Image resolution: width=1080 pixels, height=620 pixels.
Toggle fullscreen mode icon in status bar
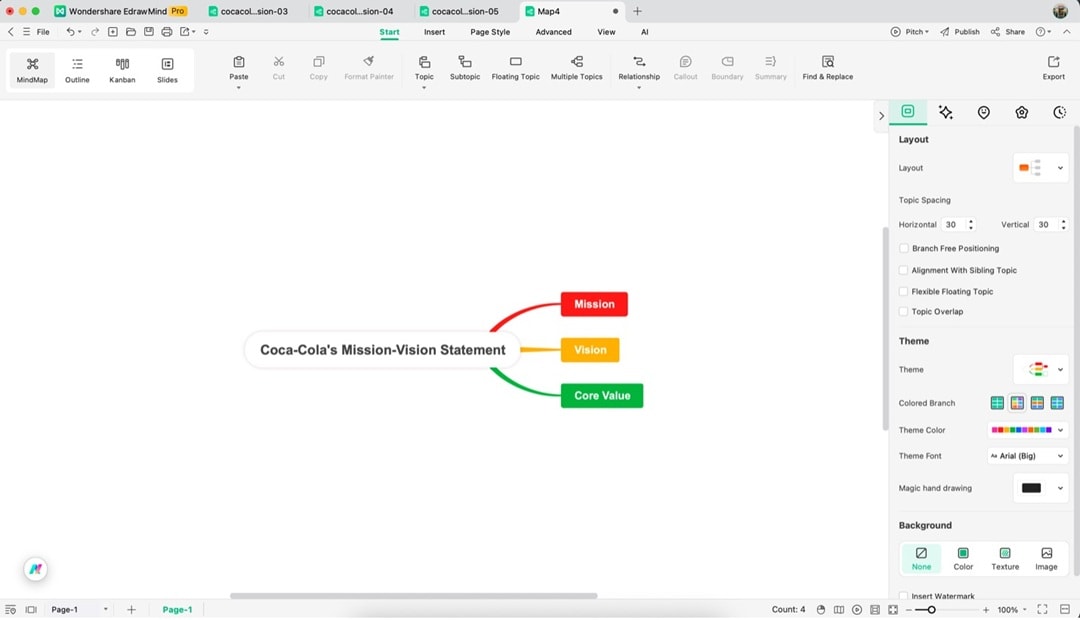click(x=1042, y=610)
